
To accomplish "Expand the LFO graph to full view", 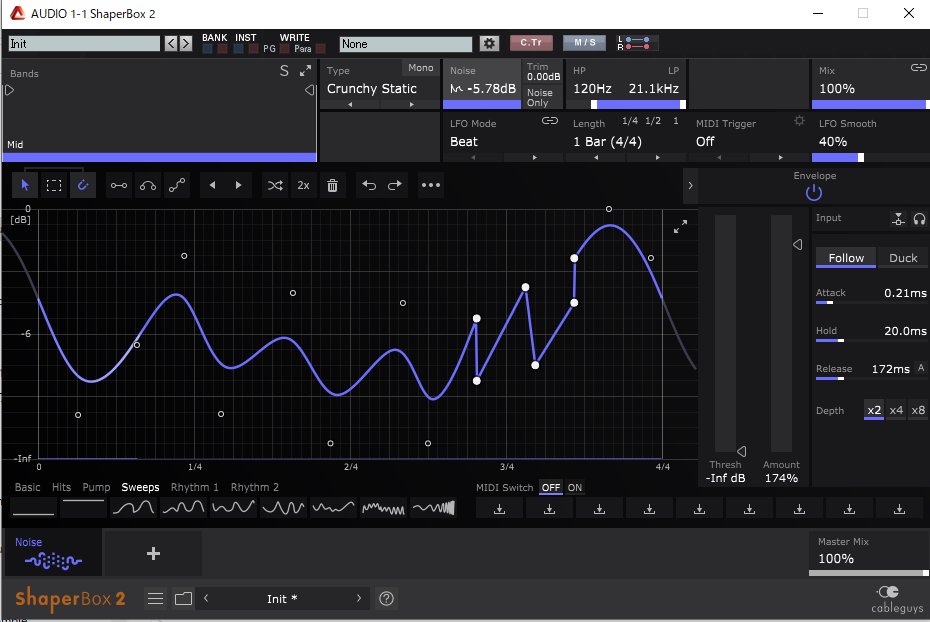I will pyautogui.click(x=680, y=227).
